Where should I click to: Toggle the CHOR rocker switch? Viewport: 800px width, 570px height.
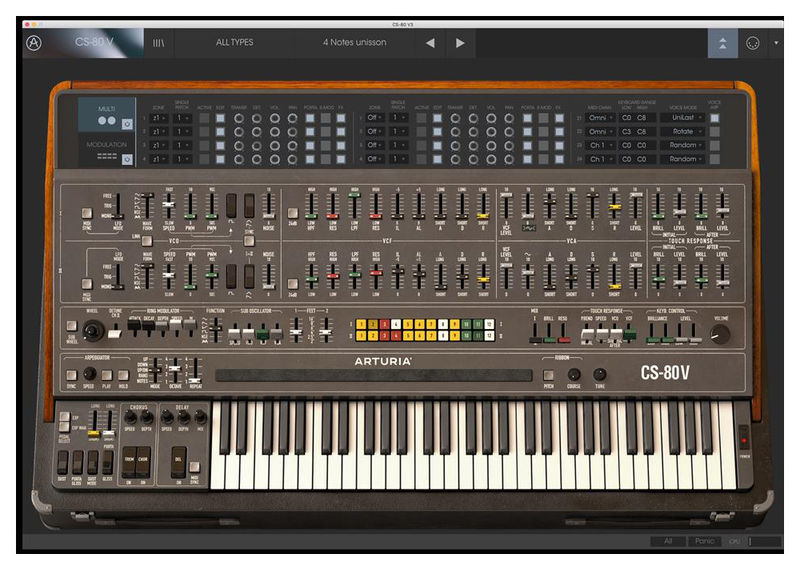pyautogui.click(x=143, y=462)
